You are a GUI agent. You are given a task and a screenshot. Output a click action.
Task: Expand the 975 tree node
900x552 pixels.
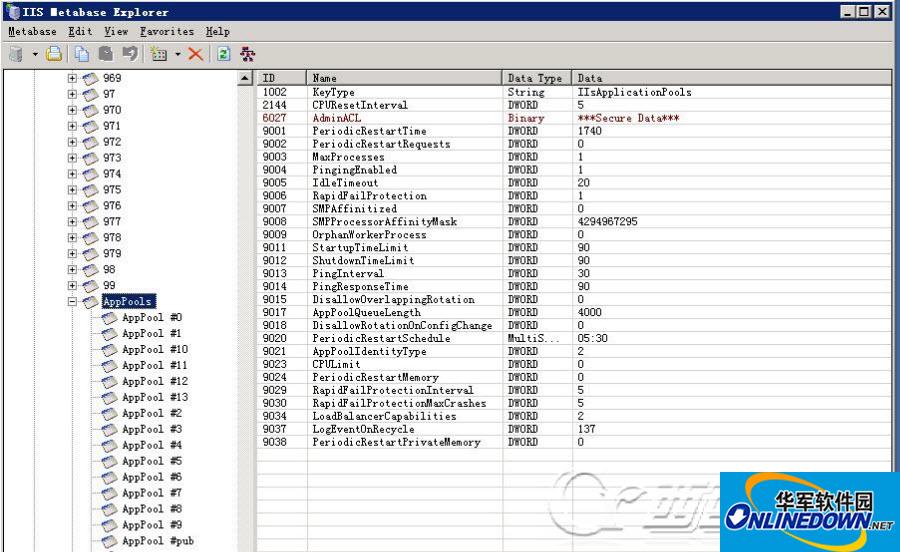(x=72, y=190)
